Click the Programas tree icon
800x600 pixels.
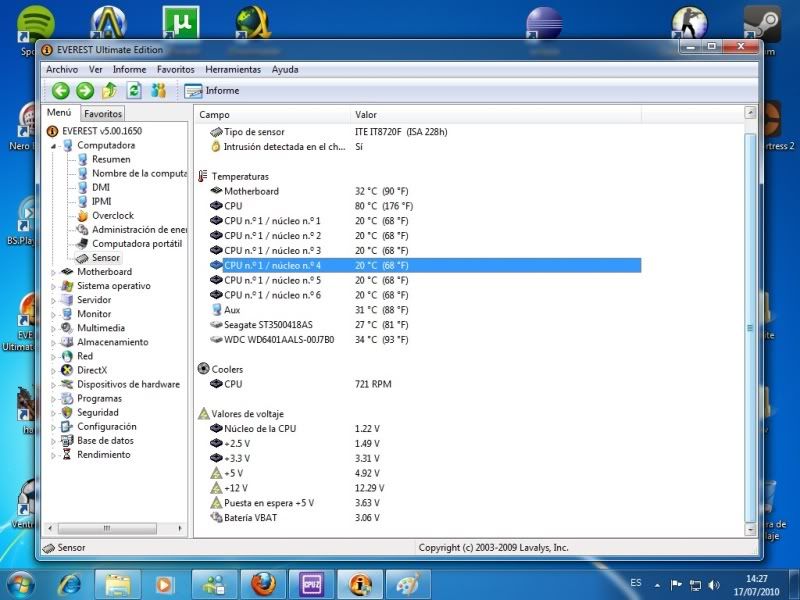tap(67, 398)
